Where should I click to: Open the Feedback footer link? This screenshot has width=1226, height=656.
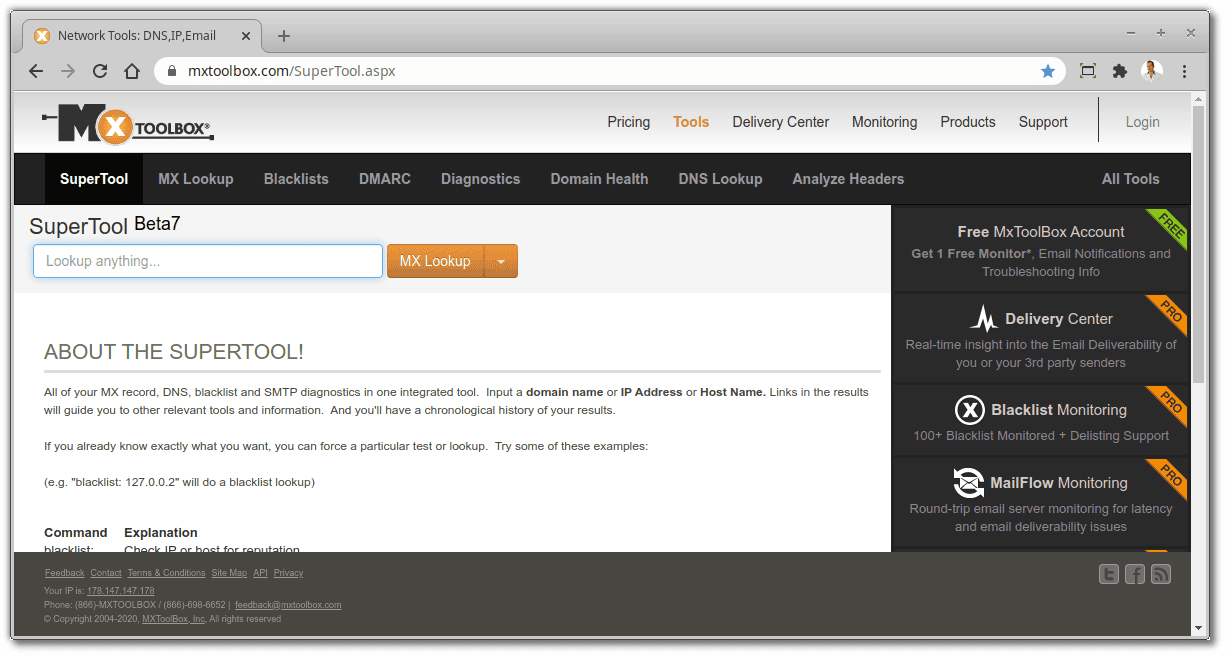pyautogui.click(x=65, y=573)
